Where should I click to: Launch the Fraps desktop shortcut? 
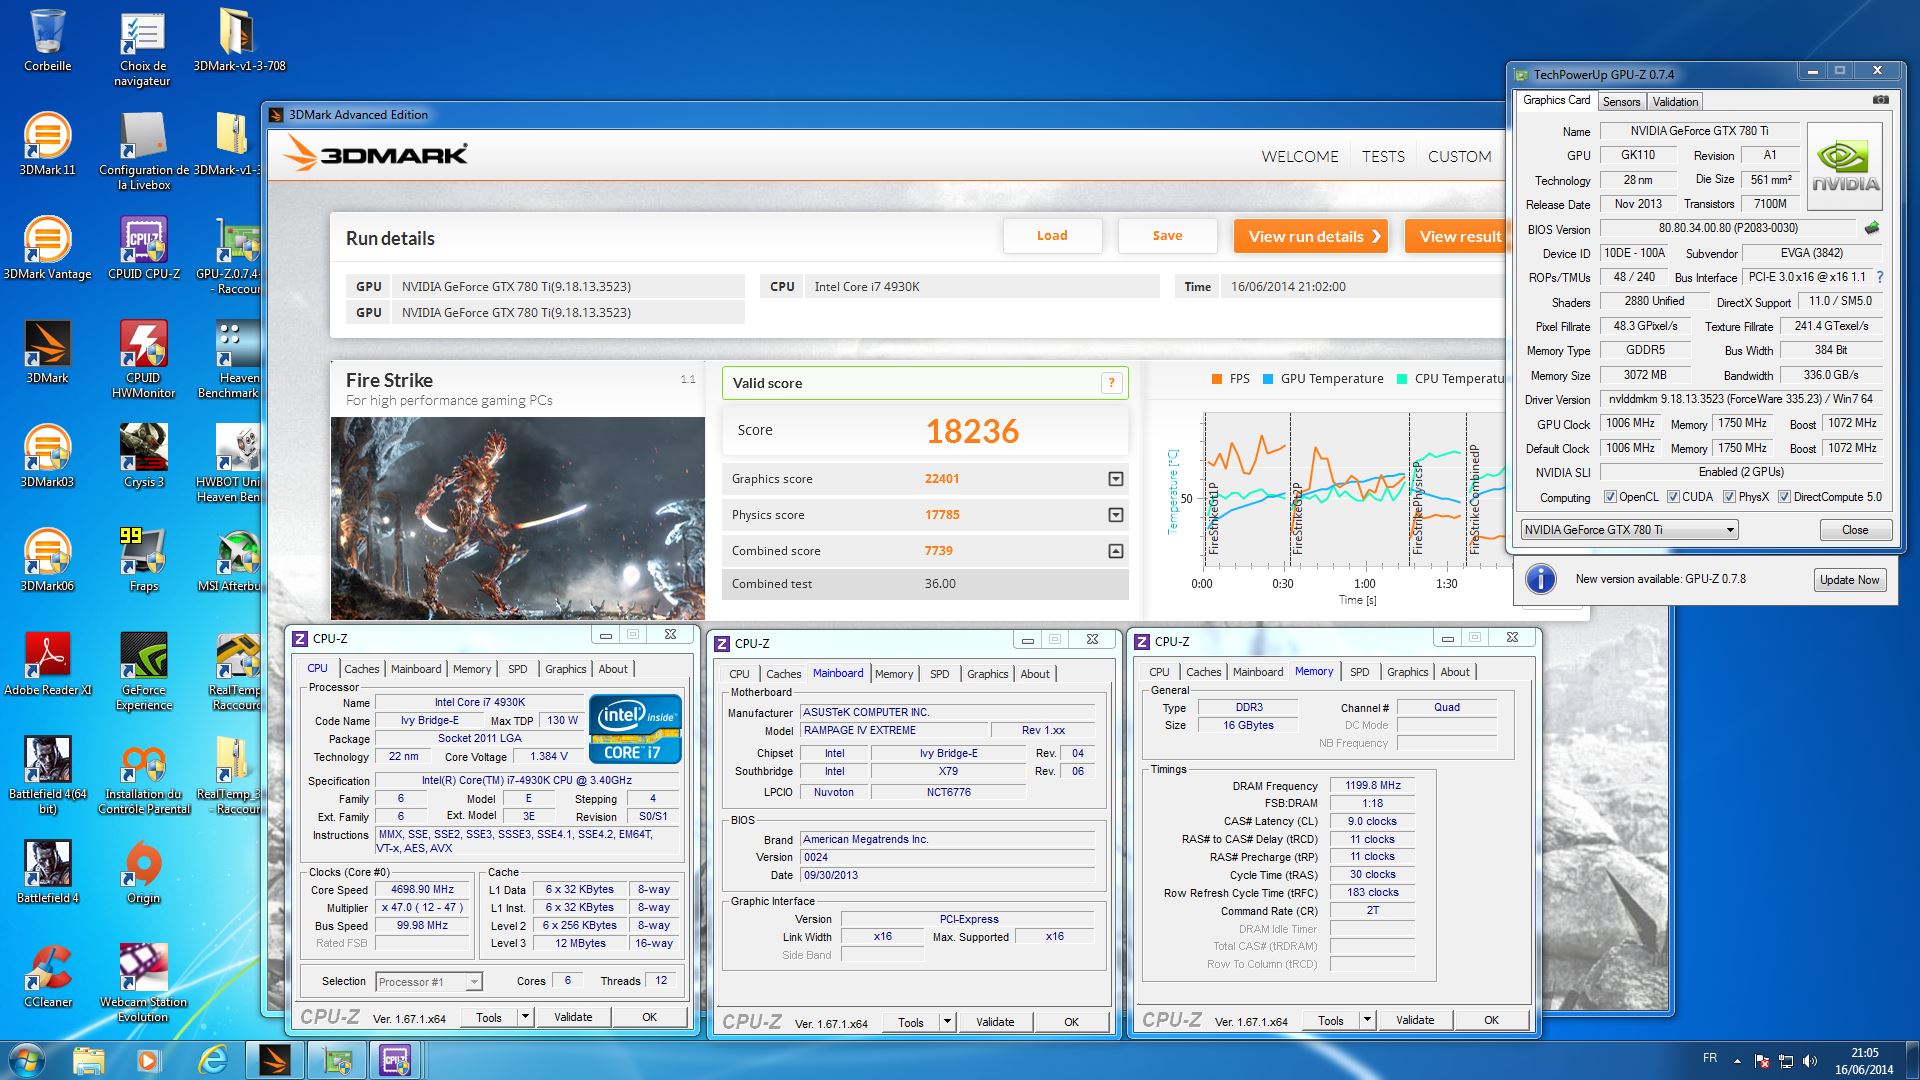(x=143, y=560)
